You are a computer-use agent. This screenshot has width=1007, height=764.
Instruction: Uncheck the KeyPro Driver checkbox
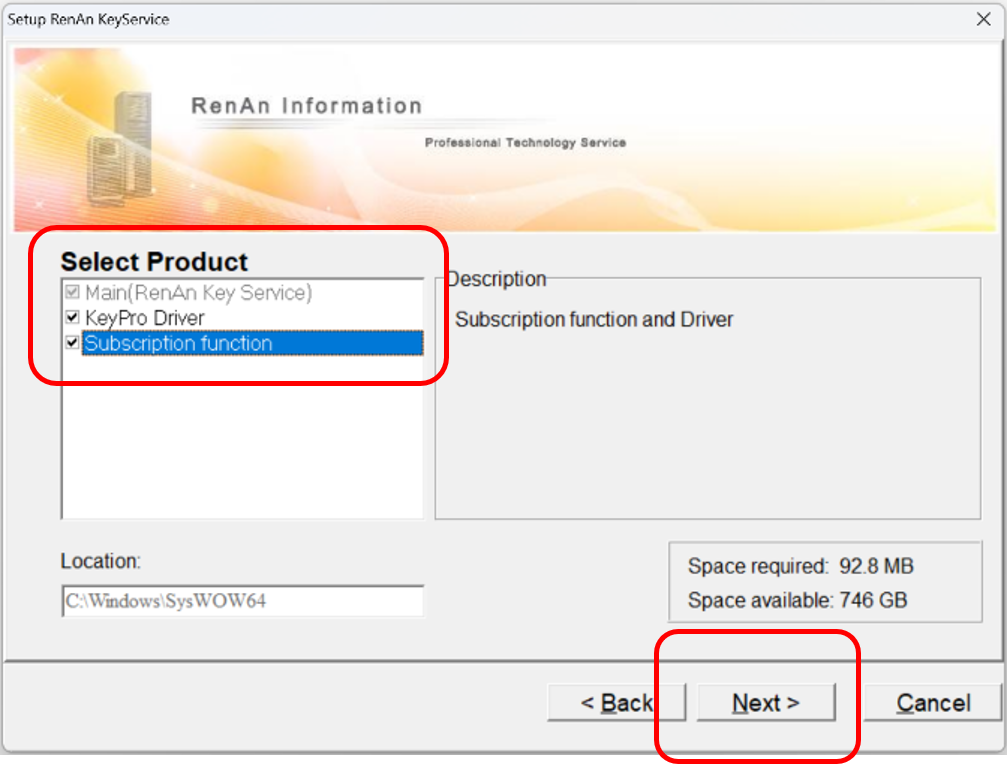73,317
